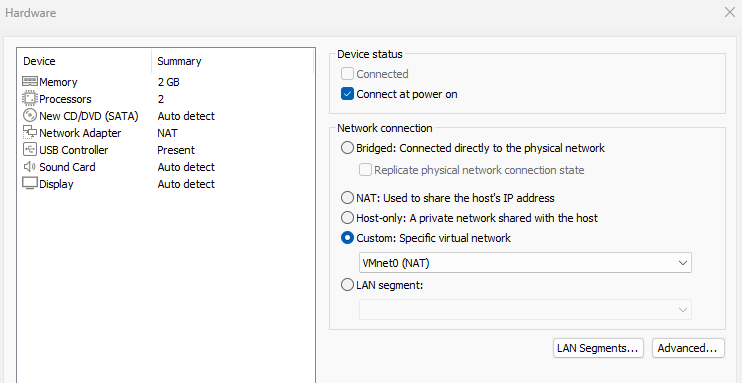Choose the NAT network option
Screen dimensions: 742x383
pos(347,197)
